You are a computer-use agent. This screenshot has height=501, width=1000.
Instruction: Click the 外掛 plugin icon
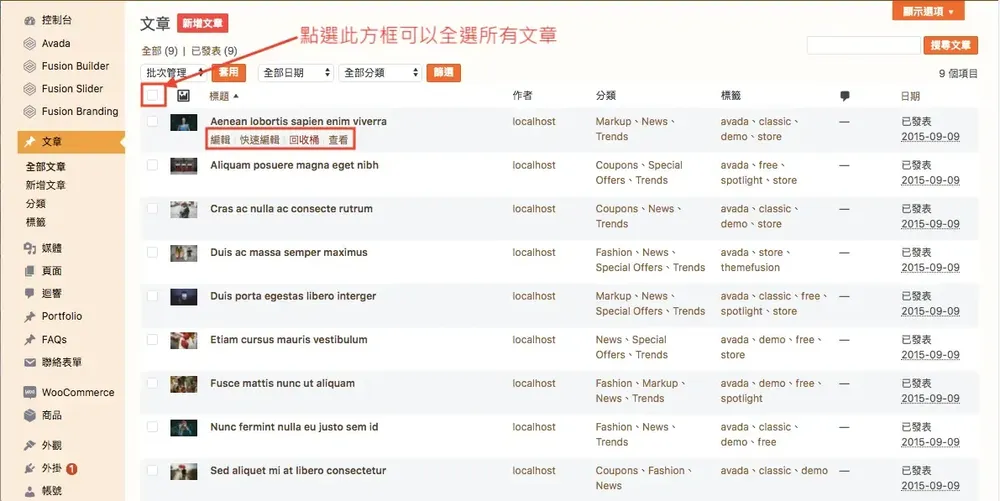[29, 468]
